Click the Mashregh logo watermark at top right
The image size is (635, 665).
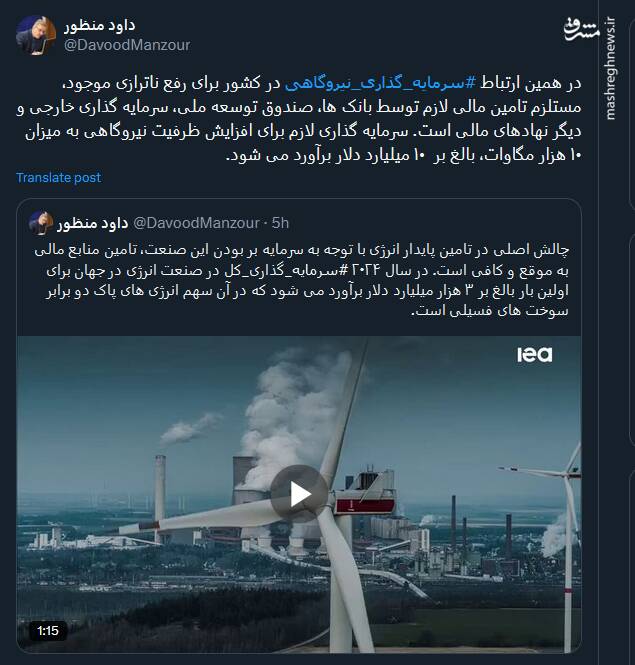580,29
